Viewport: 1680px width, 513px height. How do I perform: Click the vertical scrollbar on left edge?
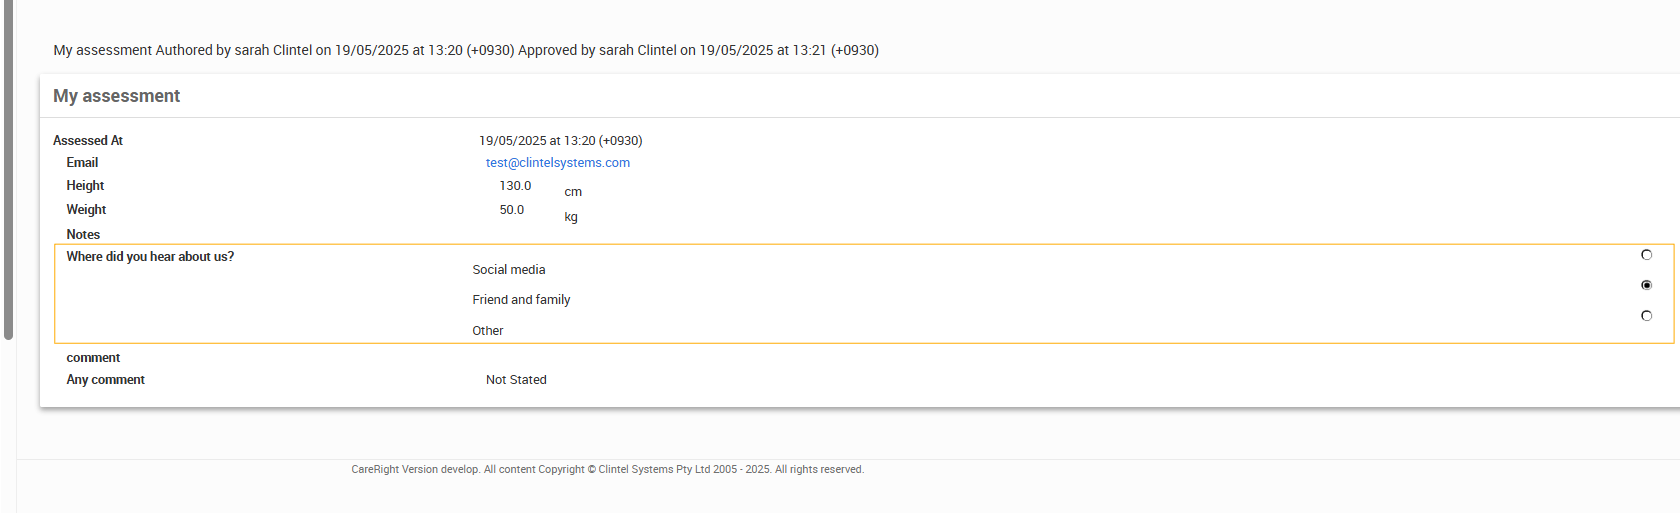point(8,170)
